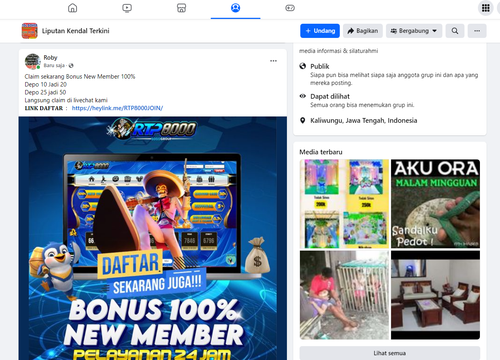Click the Baru saja post timestamp
Image resolution: width=500 pixels, height=360 pixels.
[x=54, y=65]
